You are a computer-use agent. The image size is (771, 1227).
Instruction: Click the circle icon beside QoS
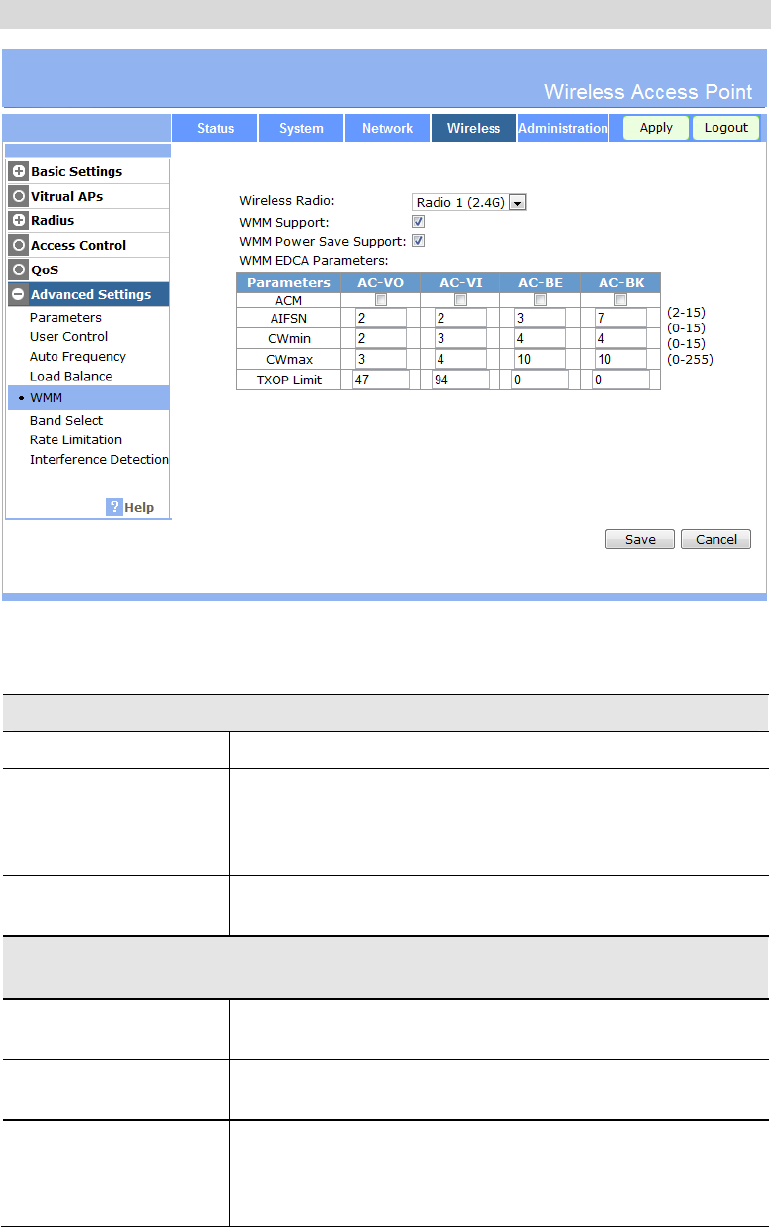(x=18, y=270)
